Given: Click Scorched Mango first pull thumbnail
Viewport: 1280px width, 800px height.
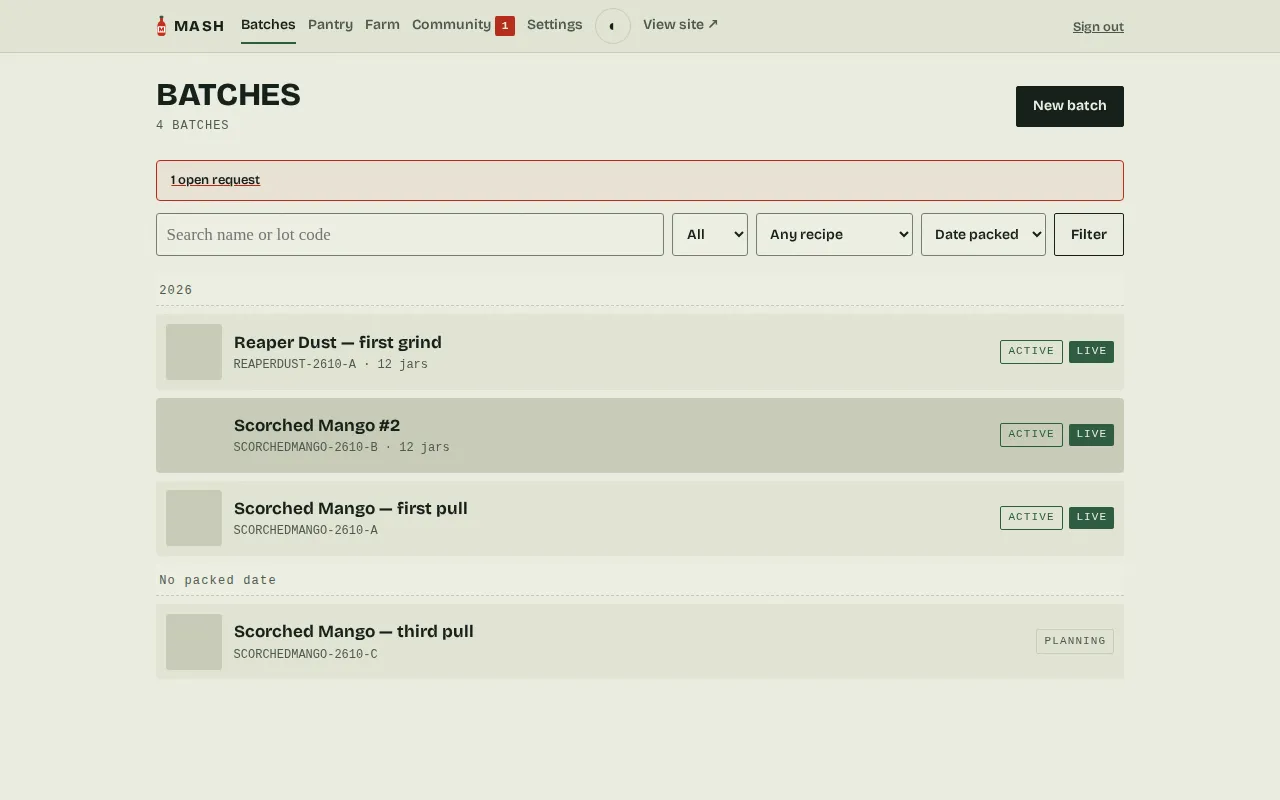Looking at the screenshot, I should pos(194,518).
